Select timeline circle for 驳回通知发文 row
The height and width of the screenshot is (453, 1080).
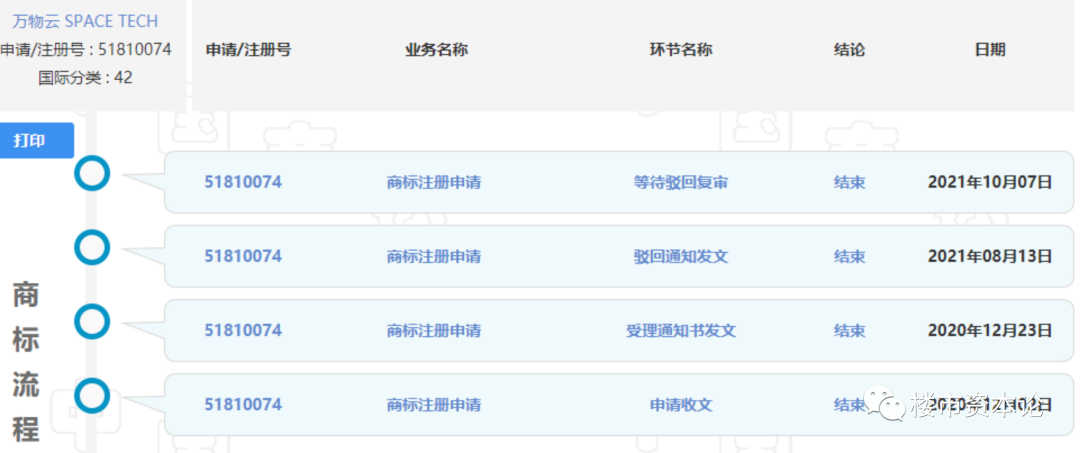pyautogui.click(x=92, y=247)
